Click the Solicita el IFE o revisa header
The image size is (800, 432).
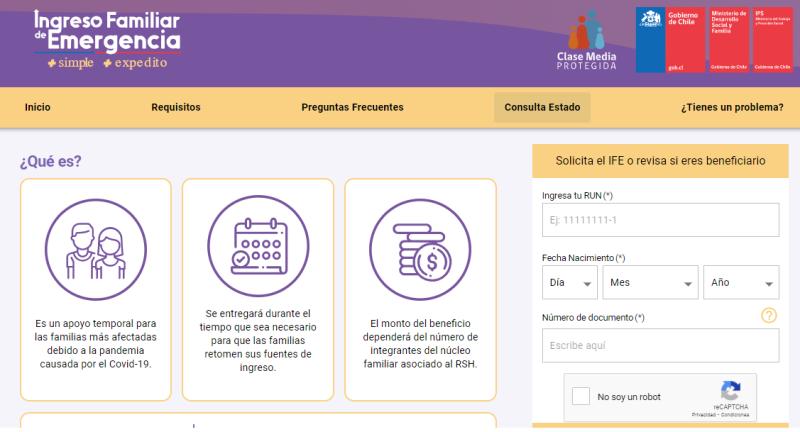(x=660, y=161)
